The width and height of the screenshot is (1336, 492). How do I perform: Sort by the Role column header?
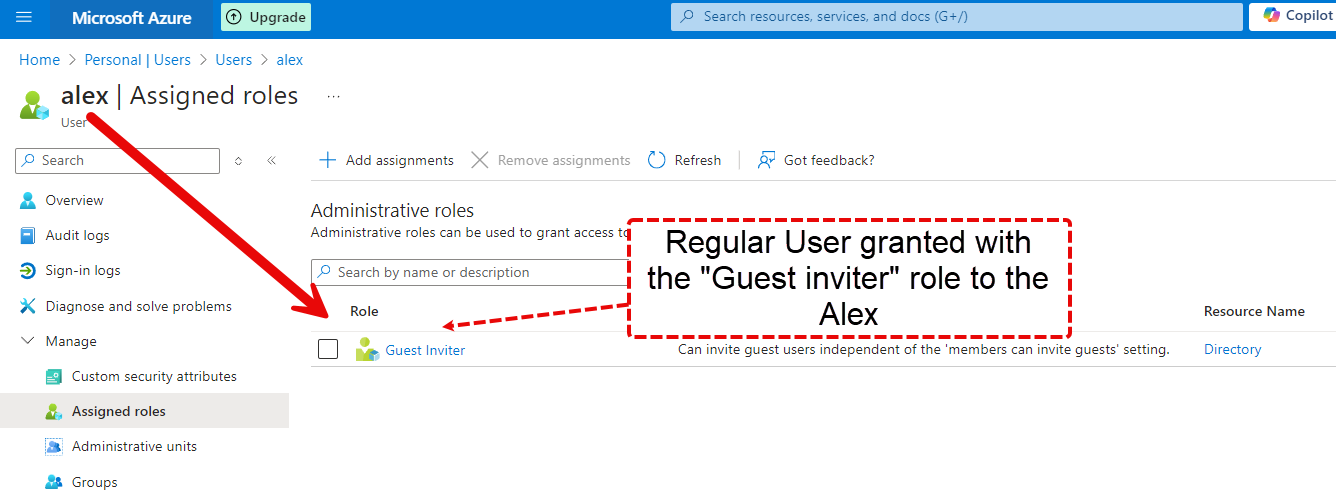[x=364, y=311]
